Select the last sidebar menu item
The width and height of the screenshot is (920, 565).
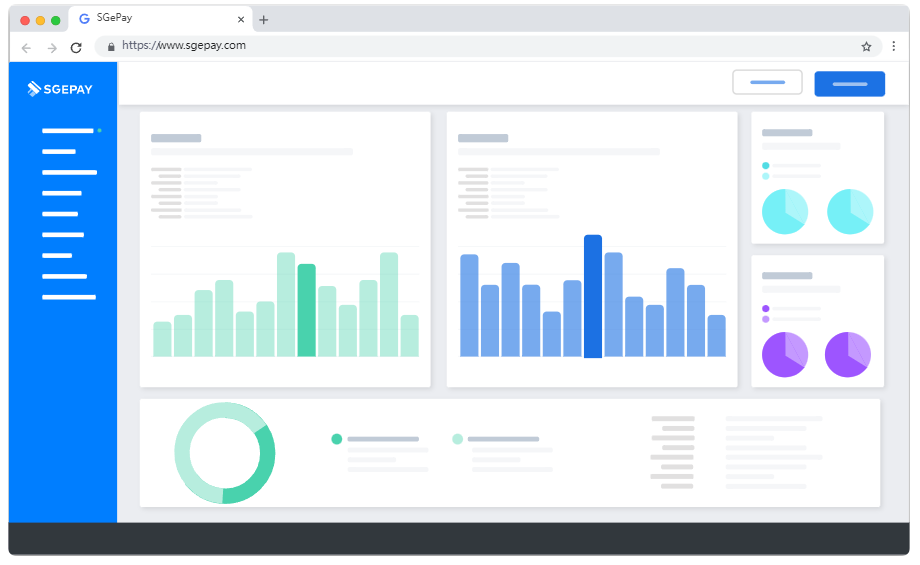68,297
